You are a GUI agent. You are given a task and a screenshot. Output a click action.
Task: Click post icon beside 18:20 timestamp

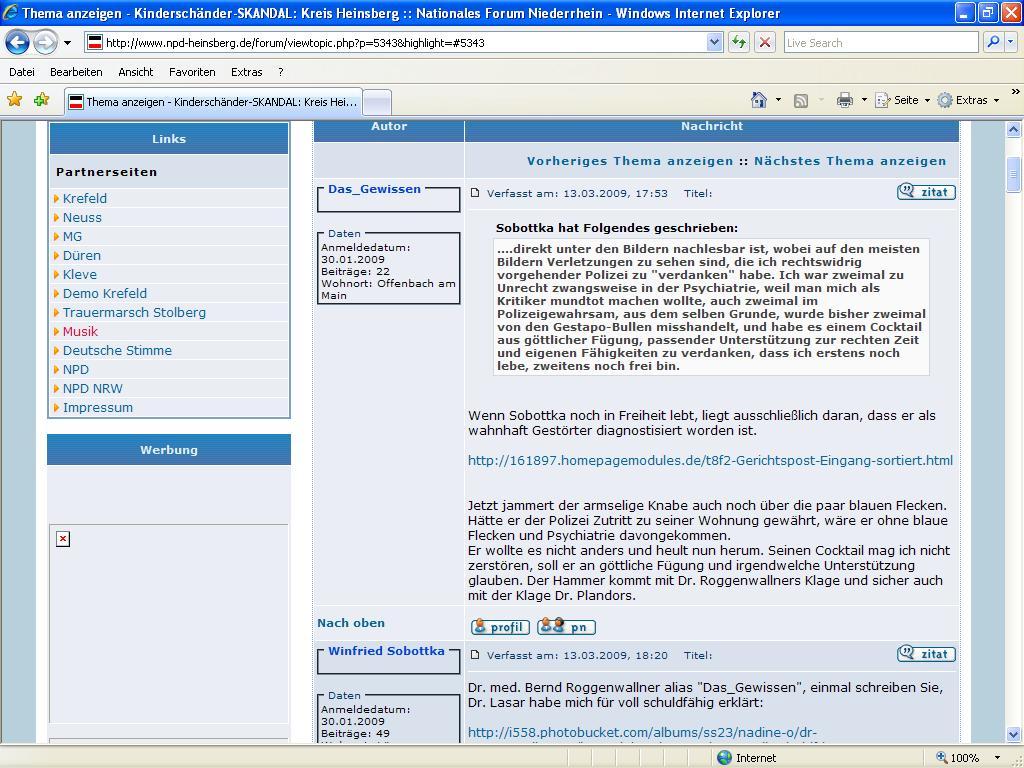click(475, 654)
